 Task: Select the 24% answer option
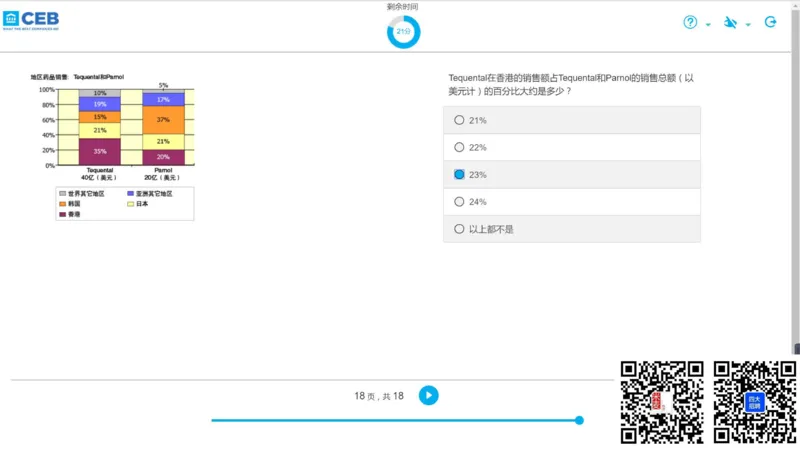pyautogui.click(x=572, y=202)
